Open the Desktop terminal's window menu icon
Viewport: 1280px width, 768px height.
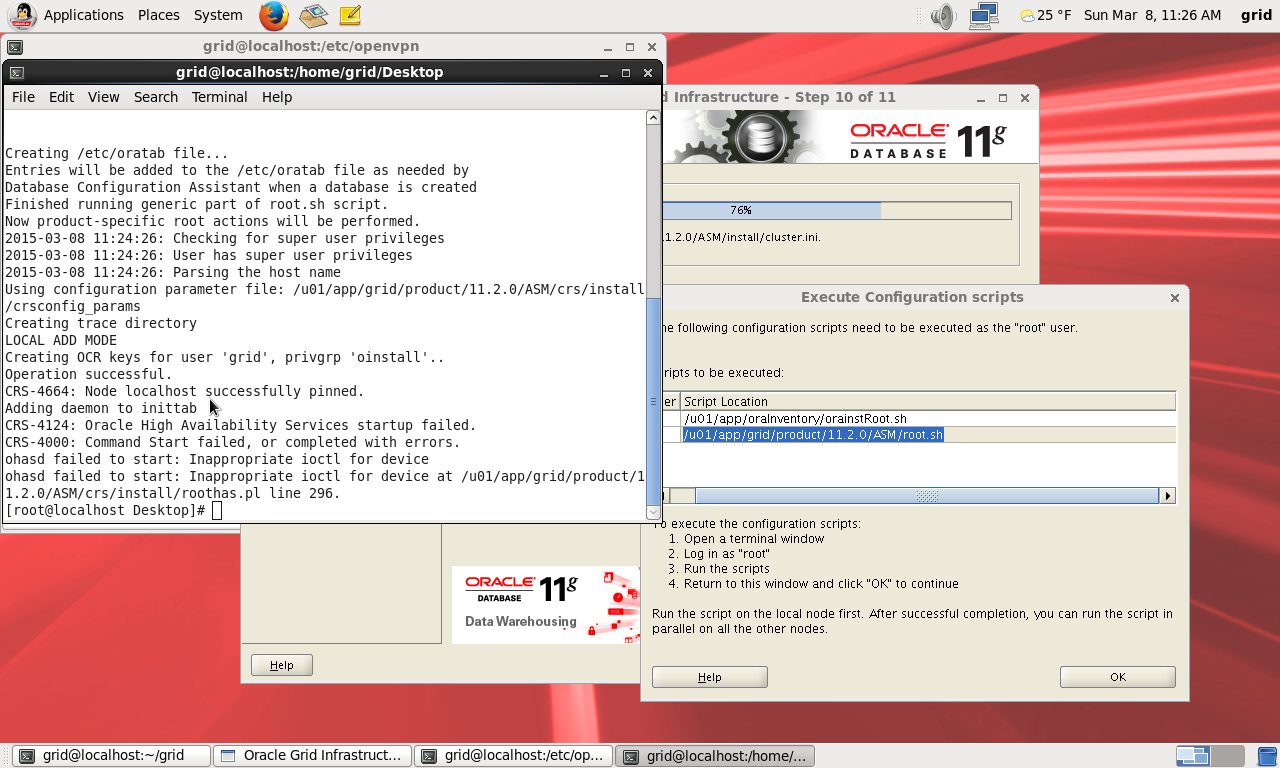point(17,72)
